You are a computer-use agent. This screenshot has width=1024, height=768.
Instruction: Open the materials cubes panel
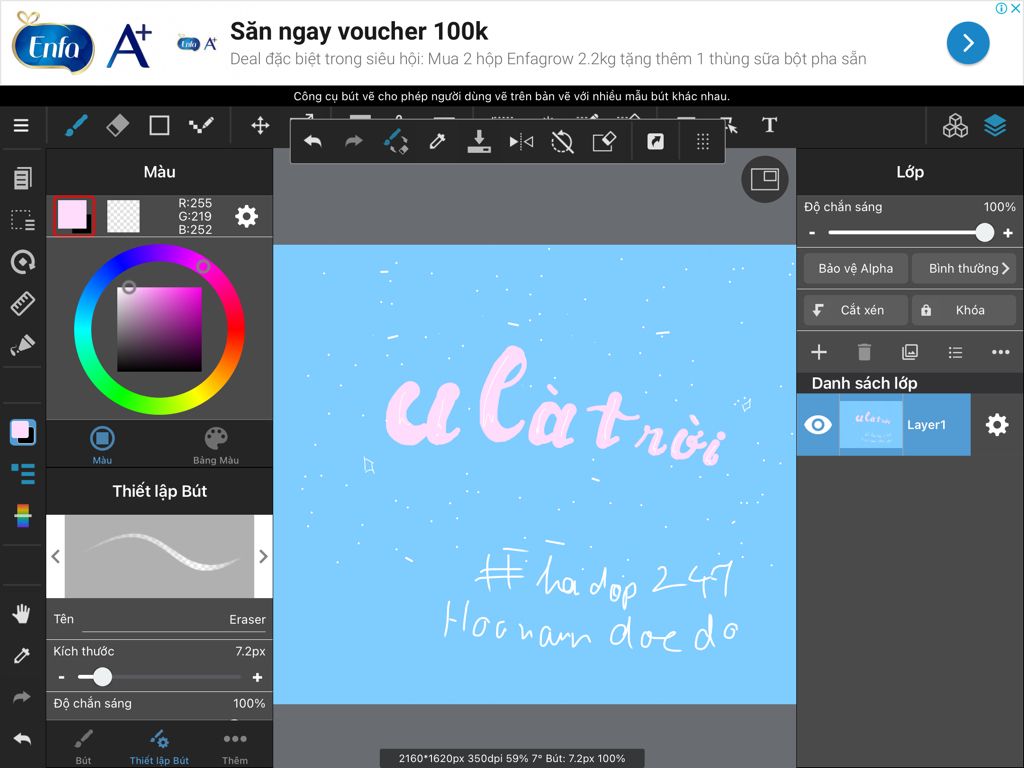point(955,125)
